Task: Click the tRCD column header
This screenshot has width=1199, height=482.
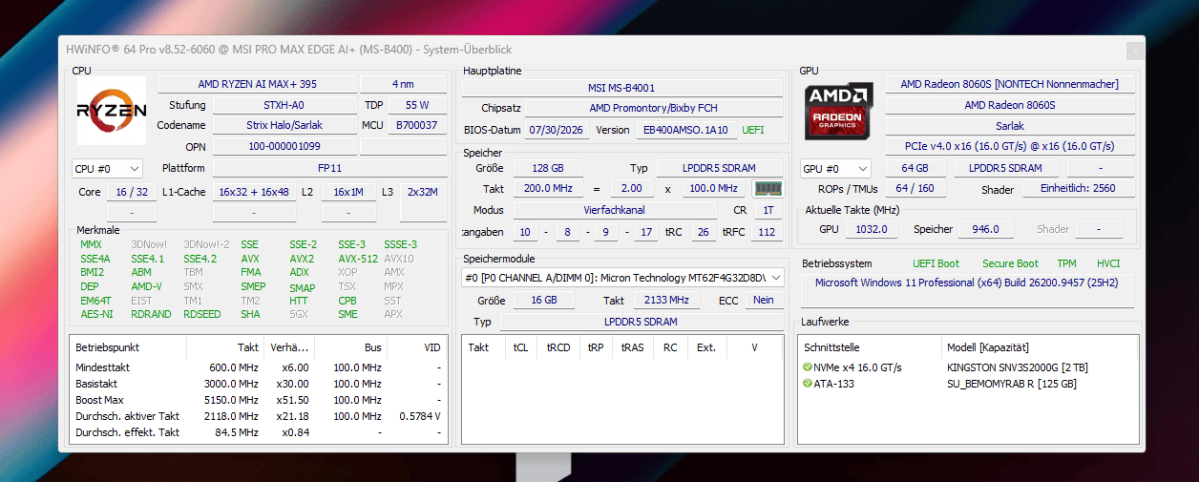Action: point(558,347)
